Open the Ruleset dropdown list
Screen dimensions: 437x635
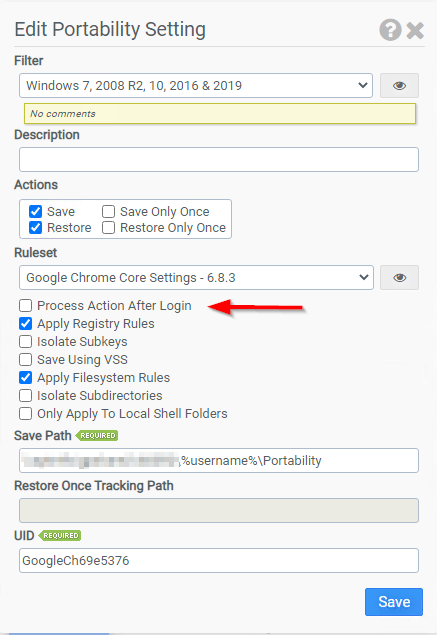coord(196,277)
